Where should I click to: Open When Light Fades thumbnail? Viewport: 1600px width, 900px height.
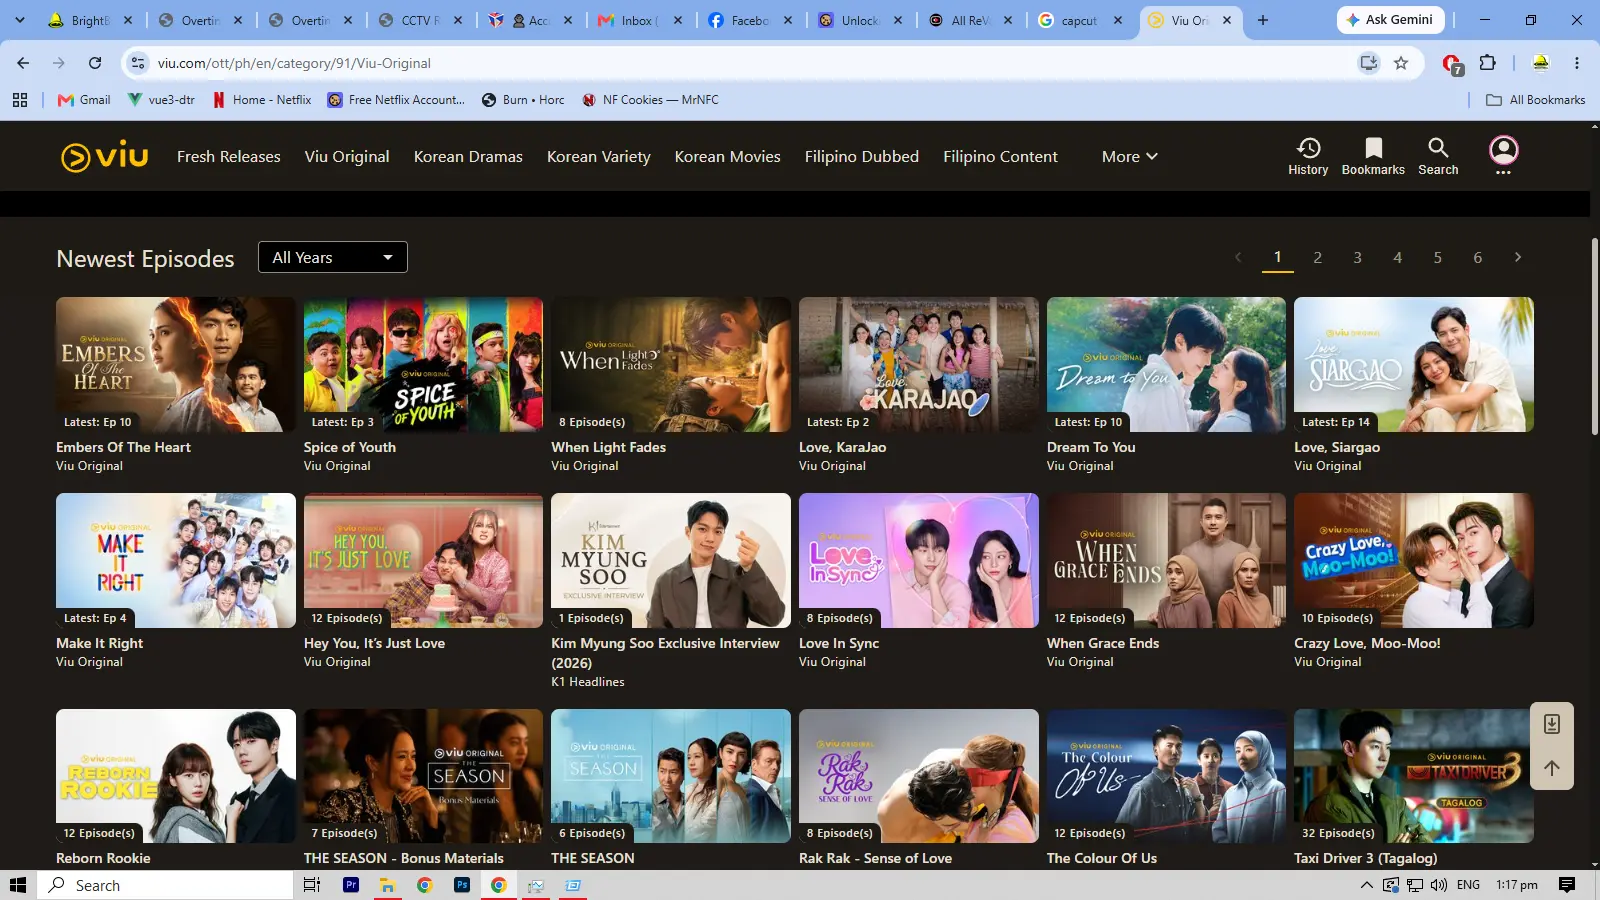[671, 364]
